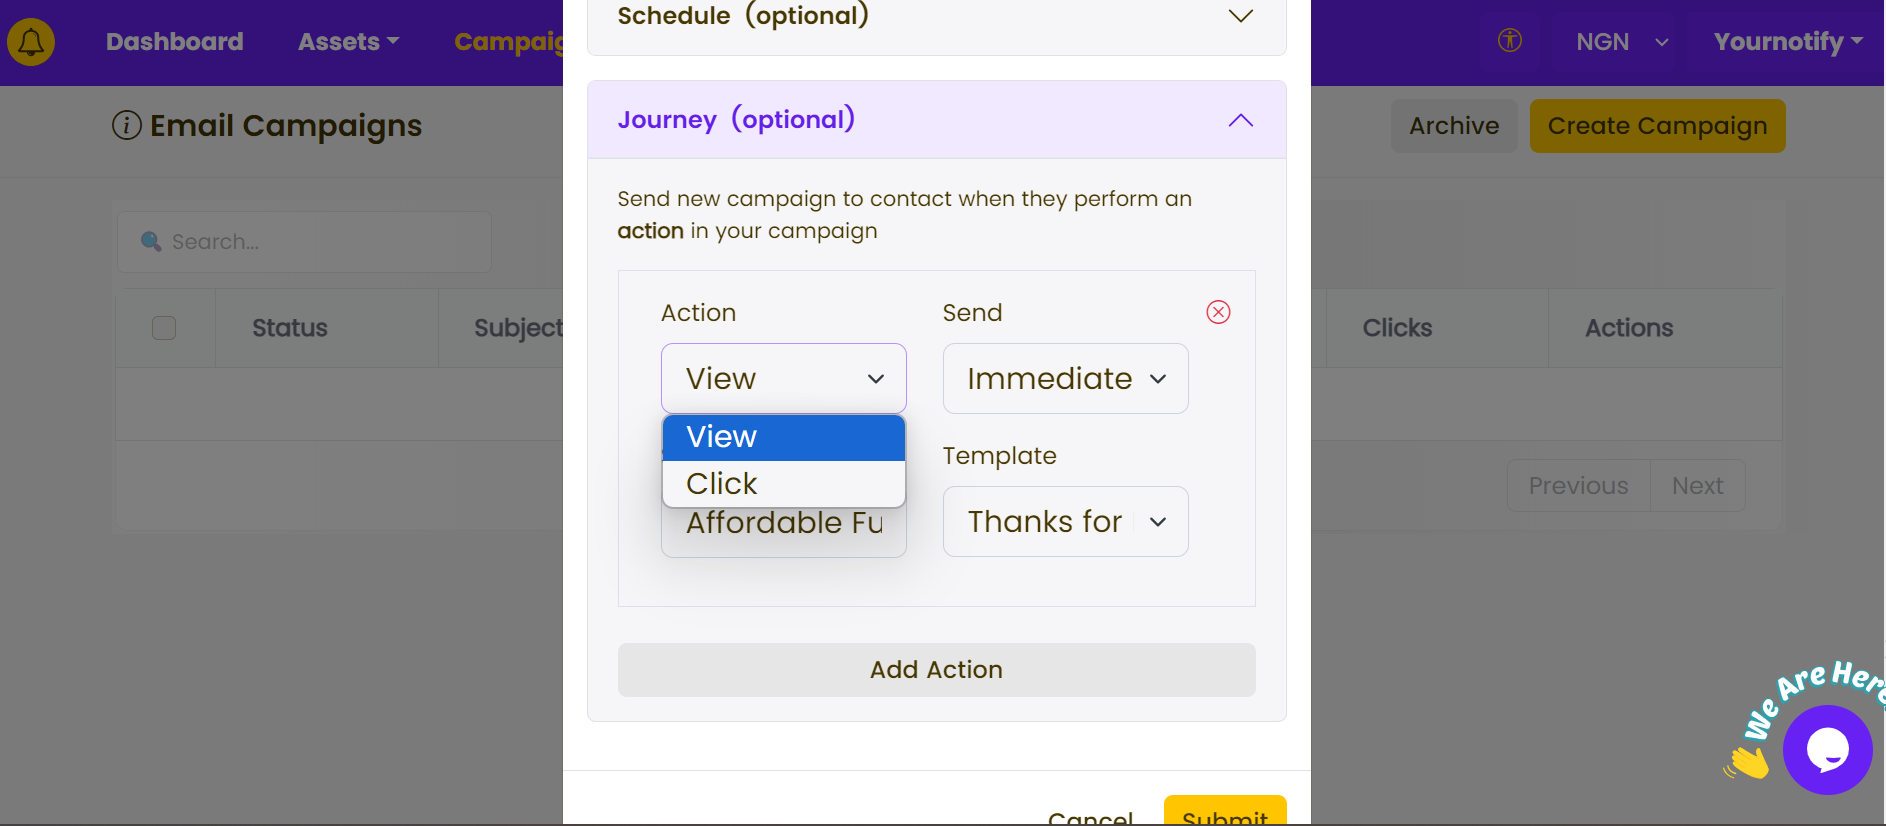Click the Search input field
This screenshot has height=826, width=1886.
coord(304,242)
